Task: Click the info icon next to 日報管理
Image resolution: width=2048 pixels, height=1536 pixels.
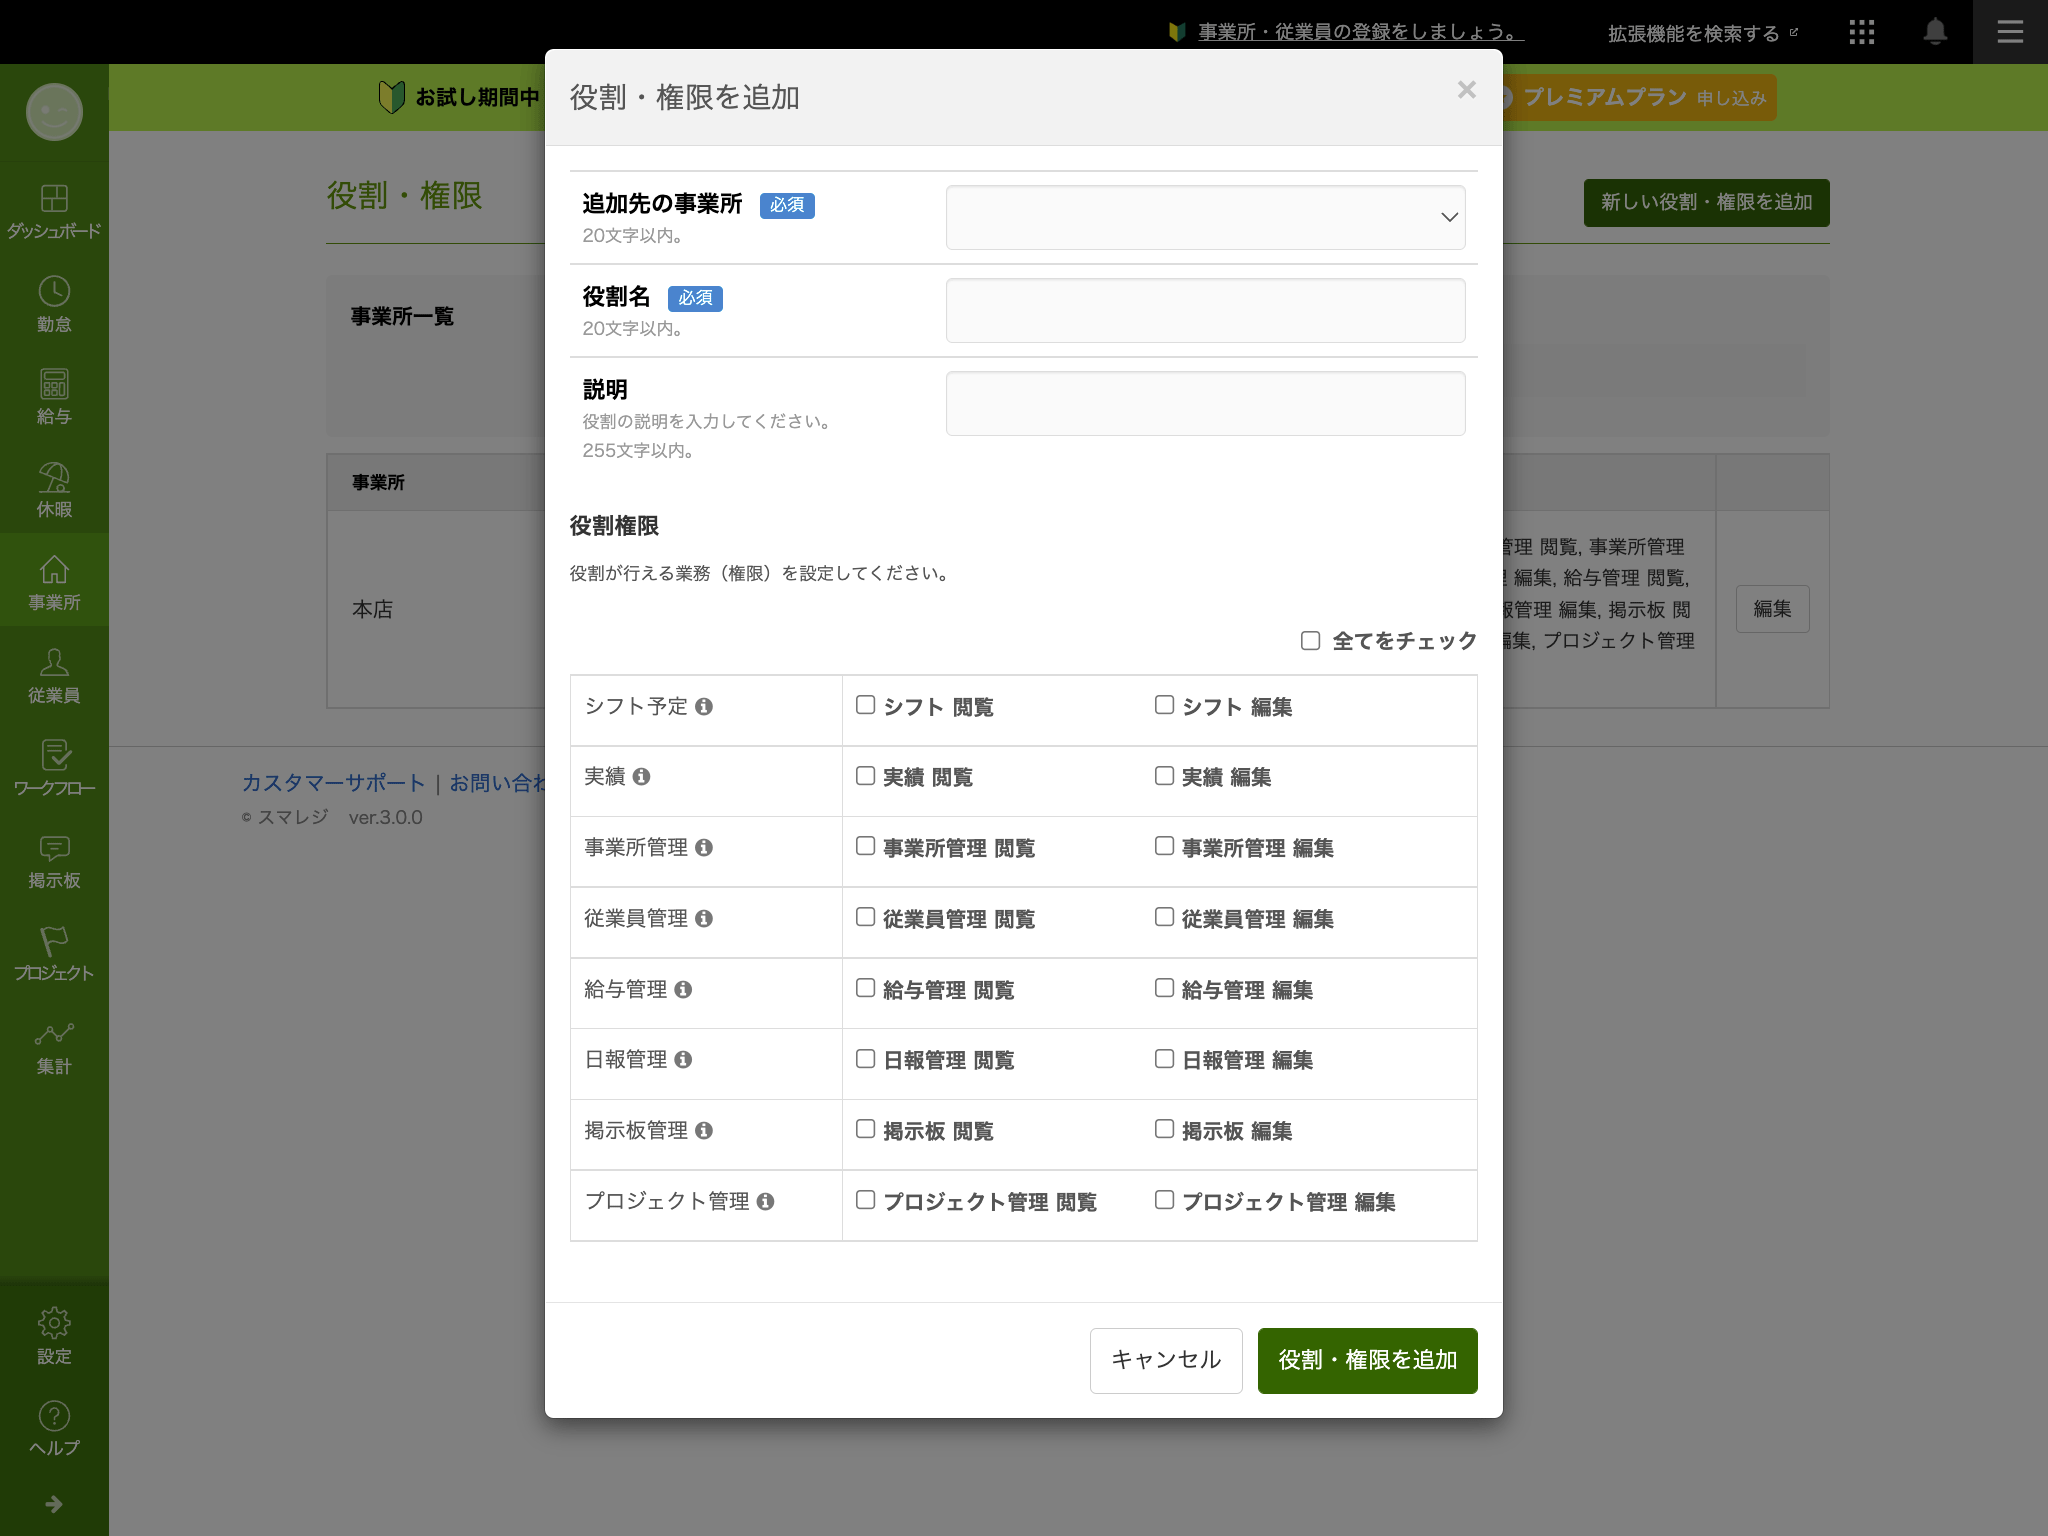Action: (683, 1060)
